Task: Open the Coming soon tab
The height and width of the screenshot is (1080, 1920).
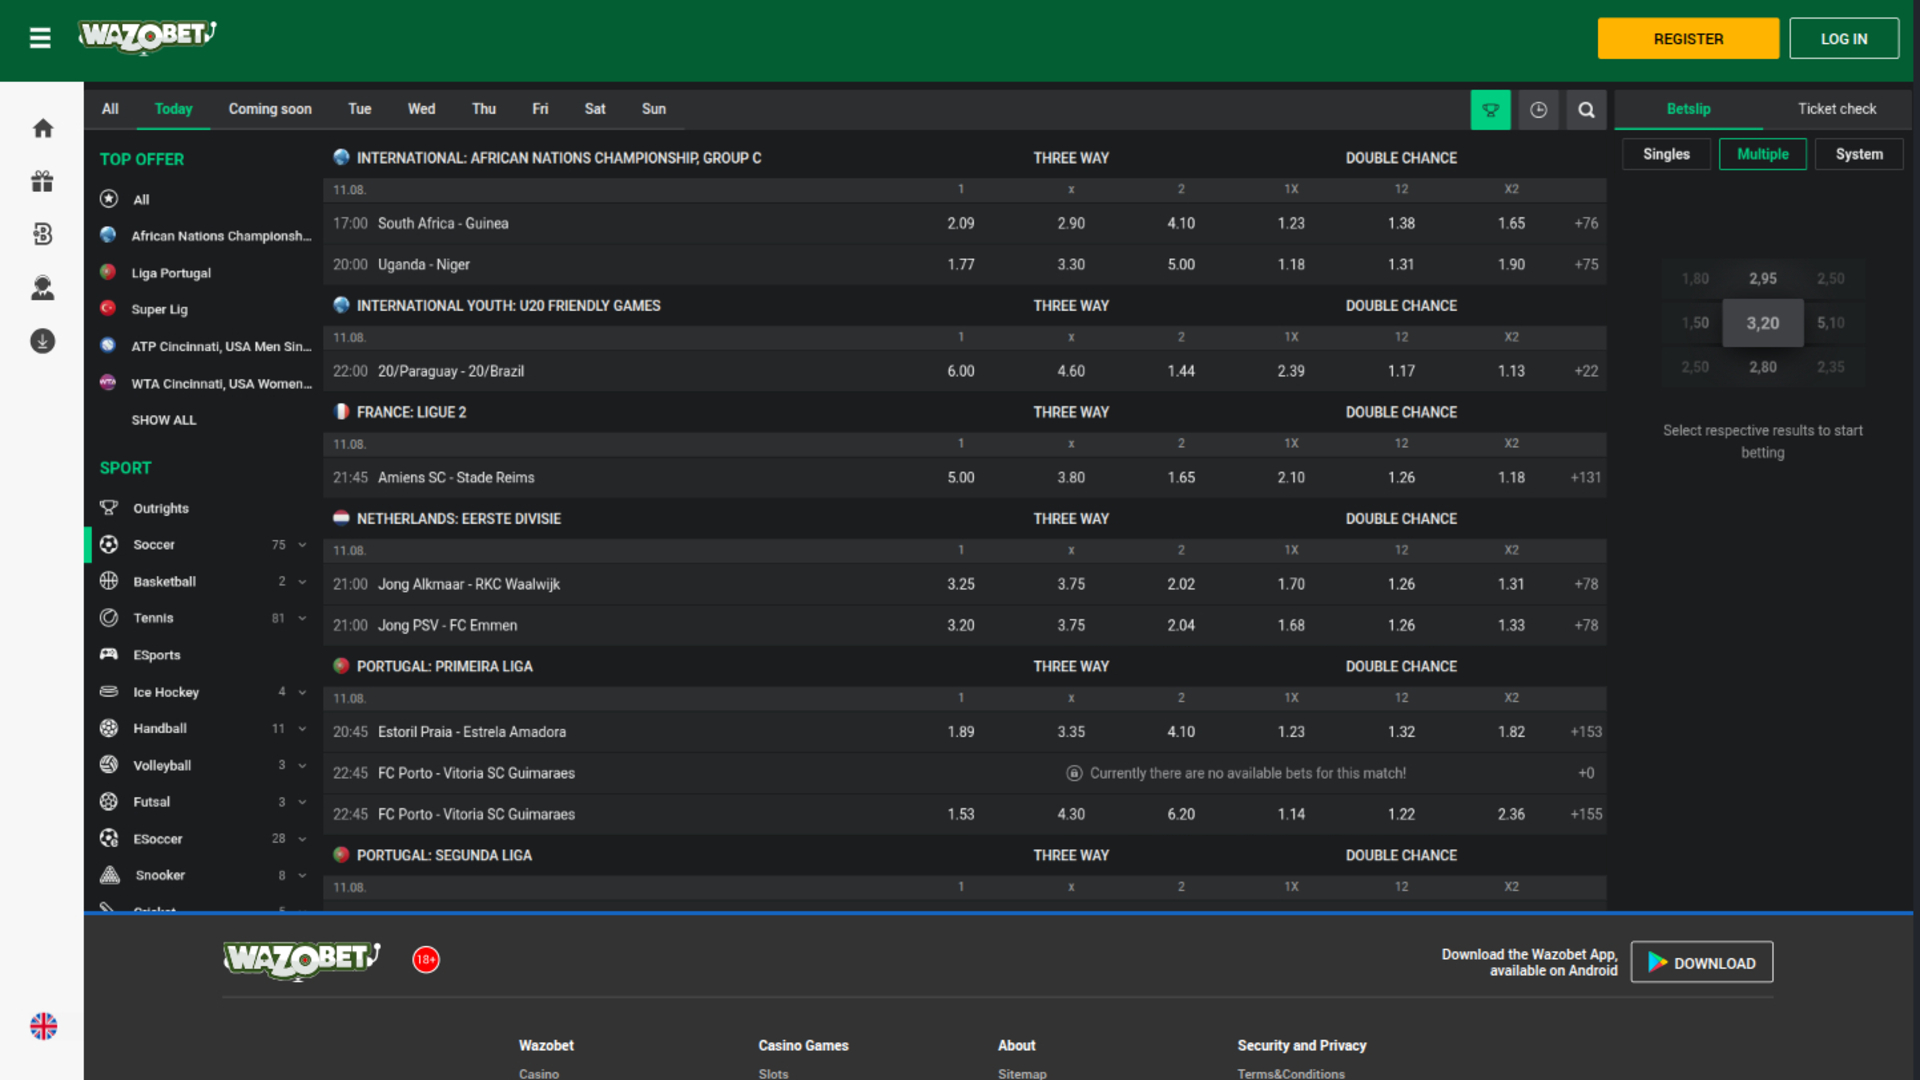Action: (x=269, y=109)
